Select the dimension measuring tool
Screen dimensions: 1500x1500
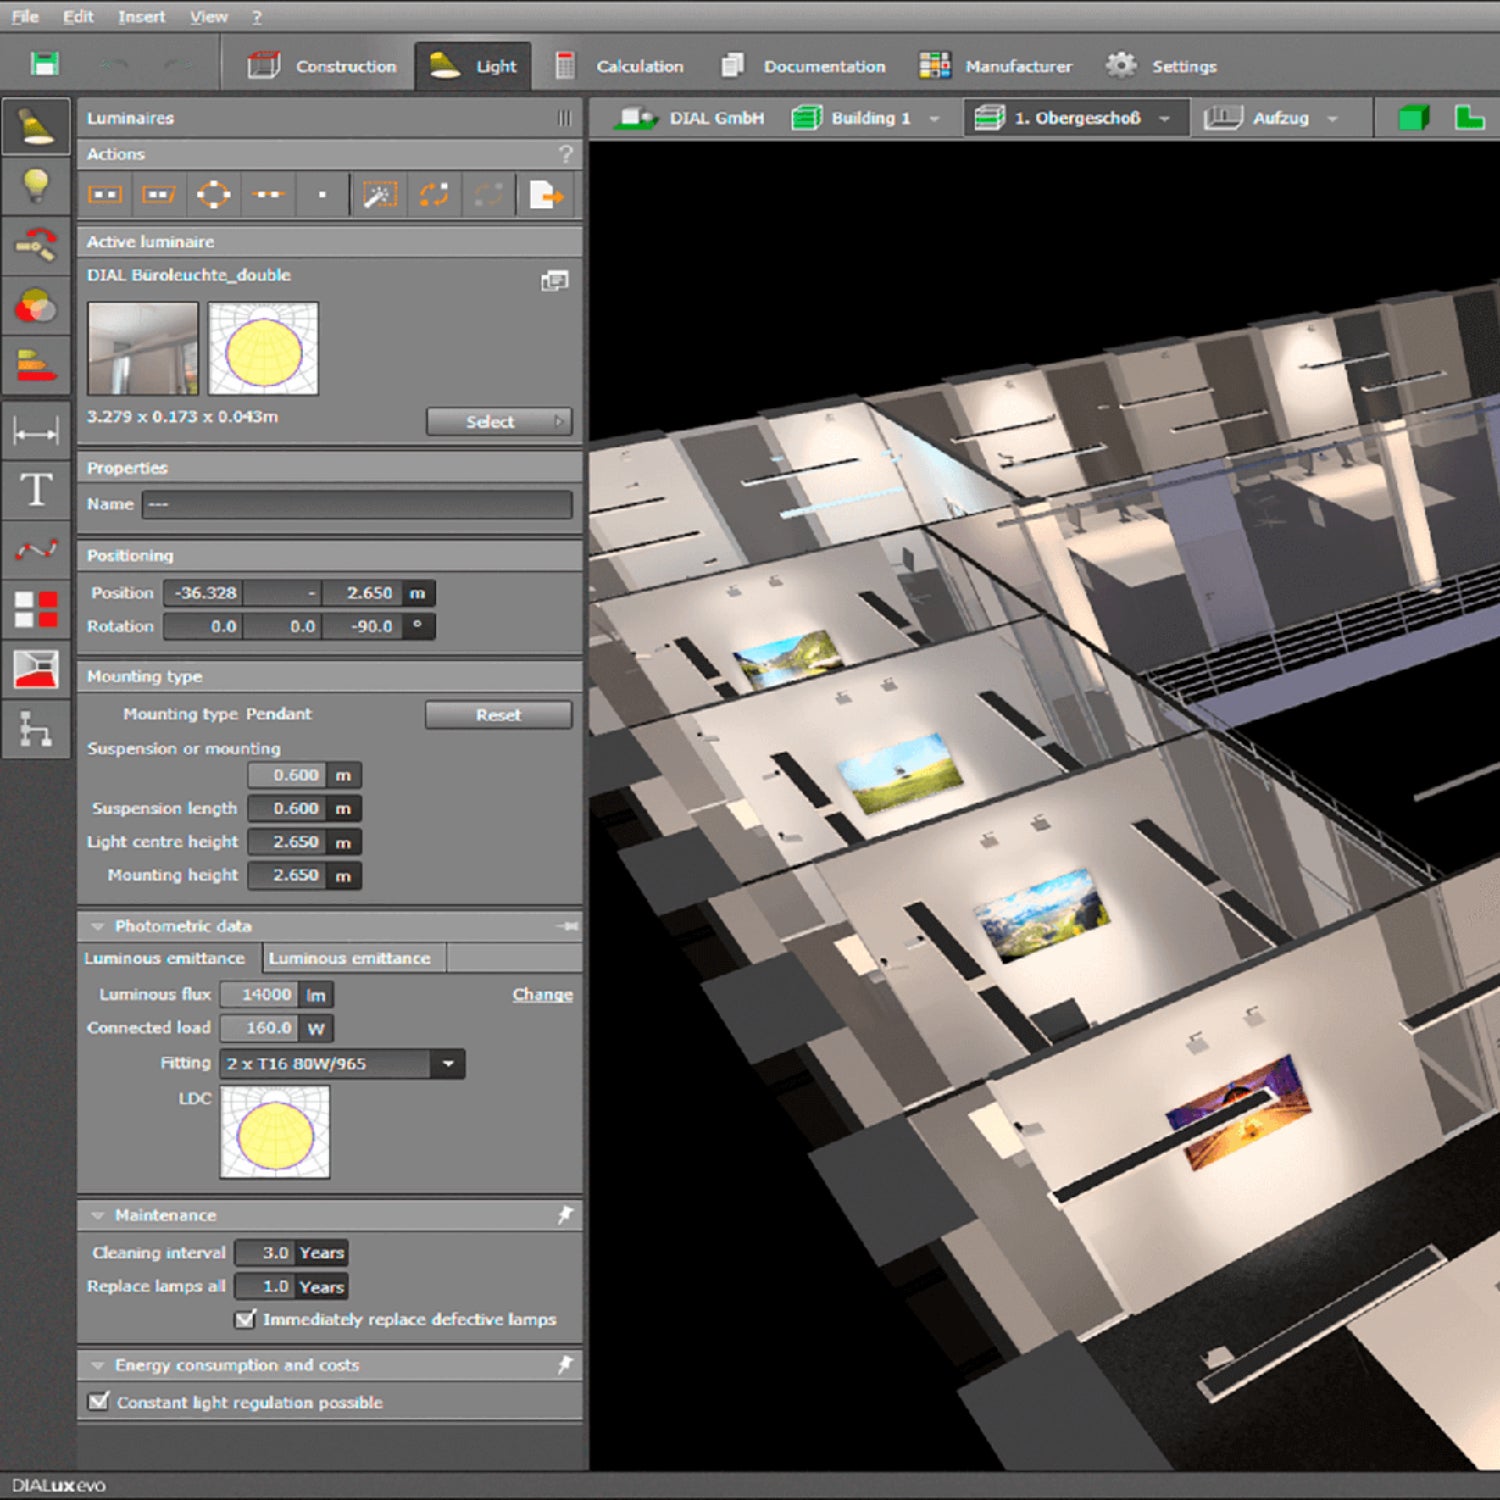36,432
